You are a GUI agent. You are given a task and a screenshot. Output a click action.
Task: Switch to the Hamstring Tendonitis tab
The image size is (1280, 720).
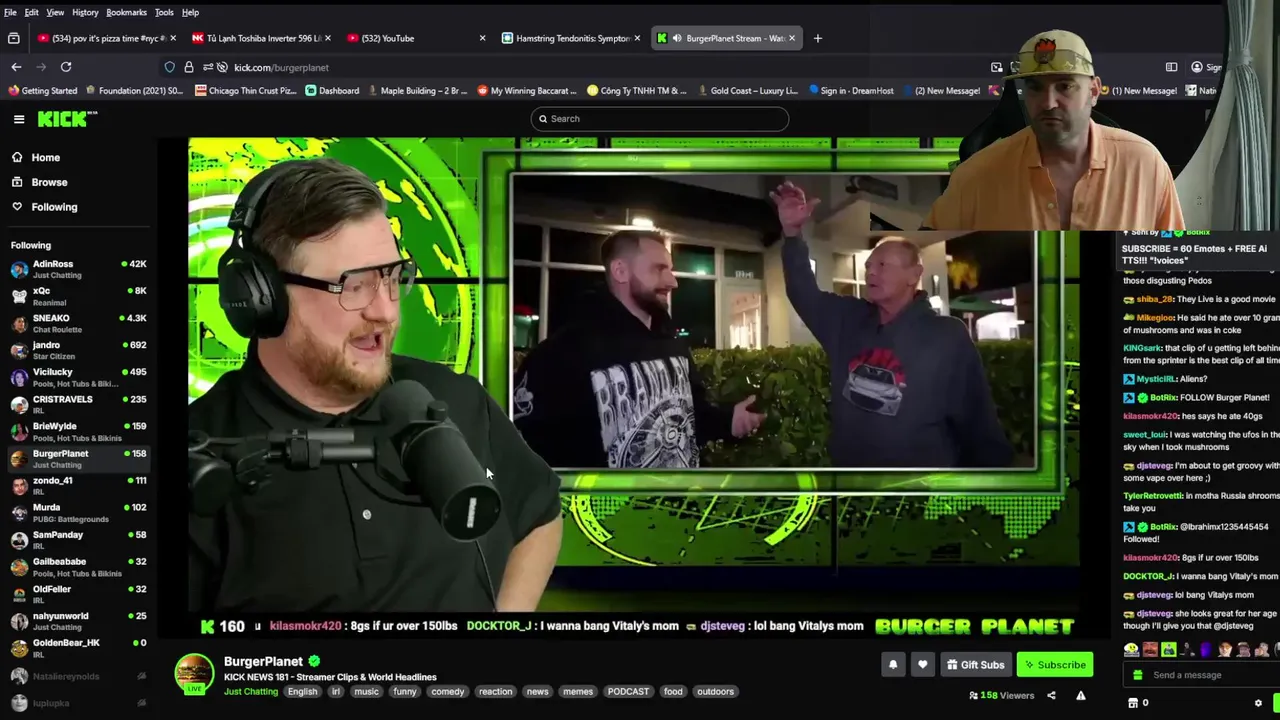(x=572, y=38)
